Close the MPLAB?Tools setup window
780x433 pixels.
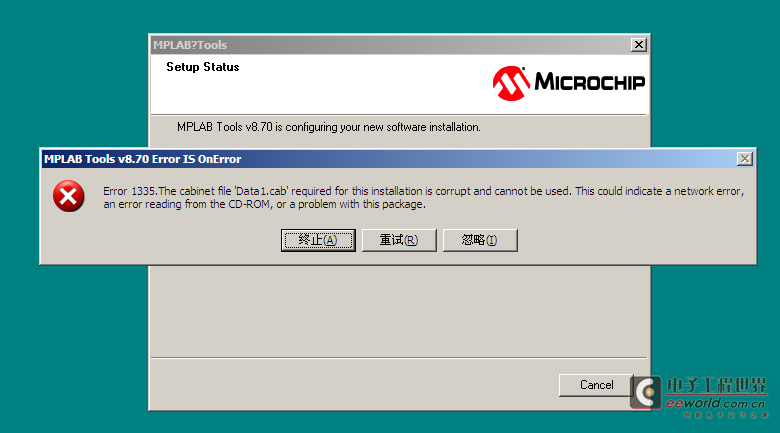pos(639,45)
